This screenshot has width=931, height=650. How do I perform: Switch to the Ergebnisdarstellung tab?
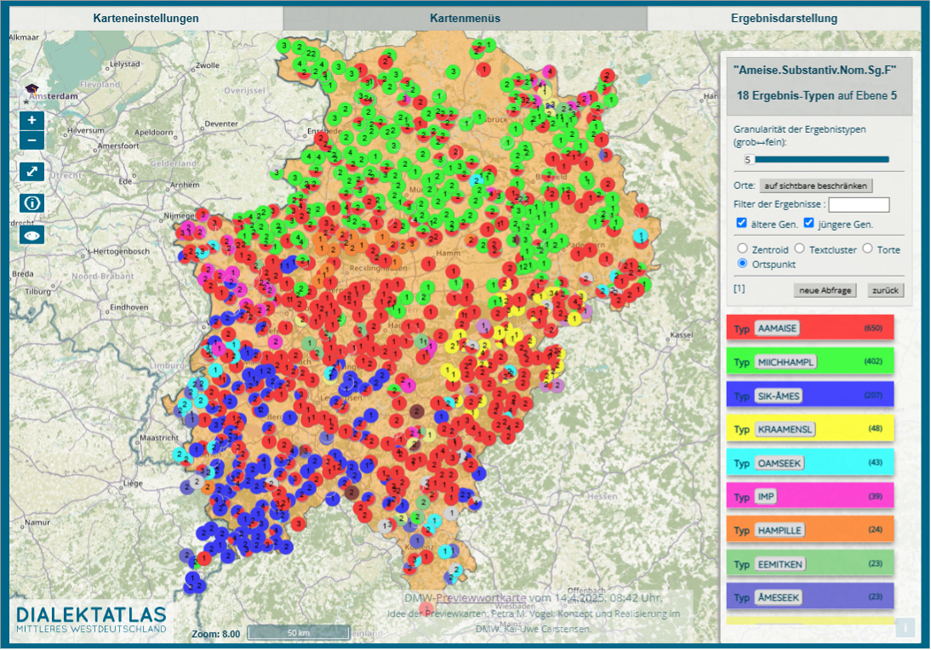784,18
